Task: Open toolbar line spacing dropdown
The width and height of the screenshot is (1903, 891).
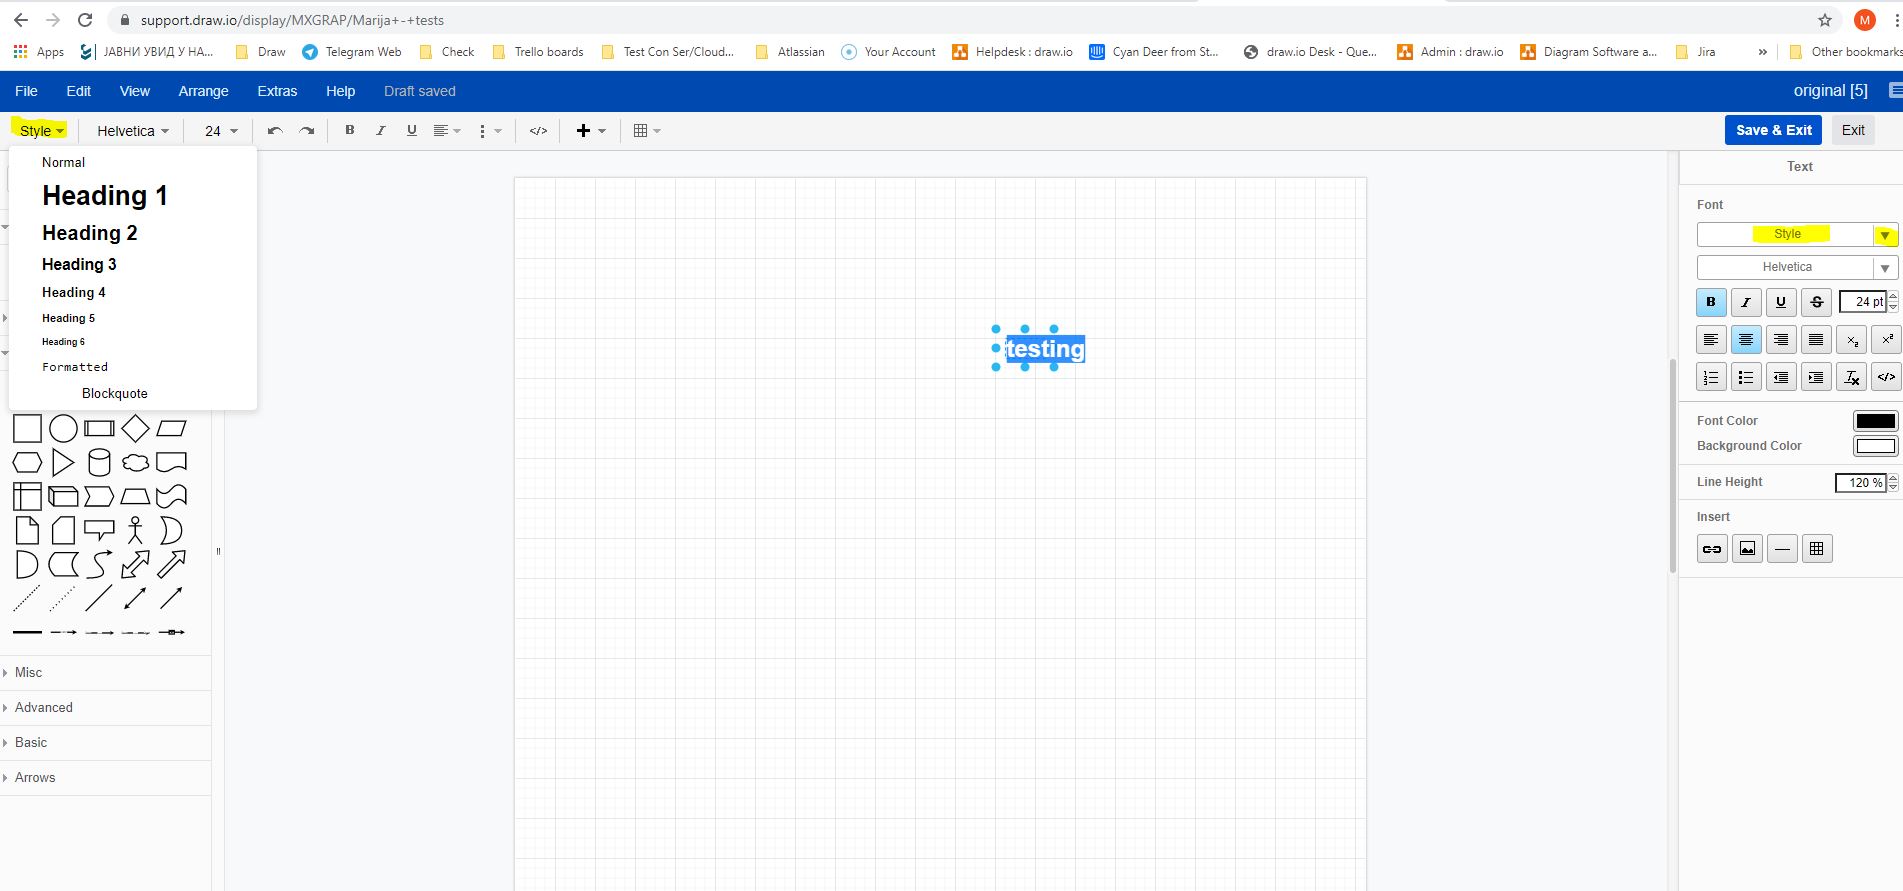Action: 489,131
